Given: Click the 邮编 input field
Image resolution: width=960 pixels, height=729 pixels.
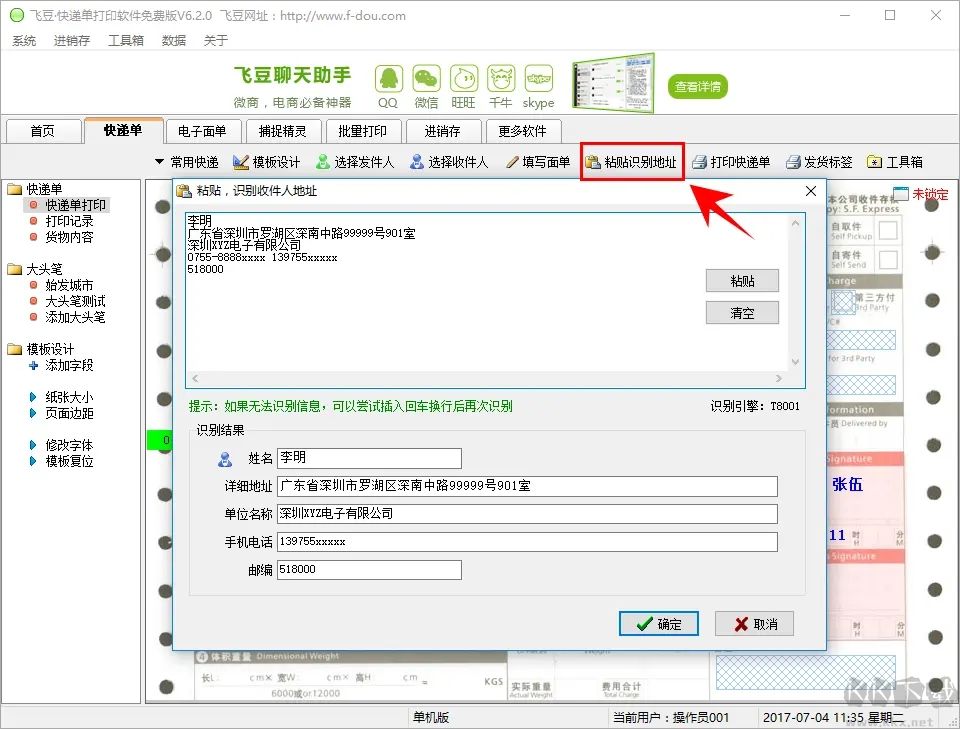Looking at the screenshot, I should coord(369,569).
